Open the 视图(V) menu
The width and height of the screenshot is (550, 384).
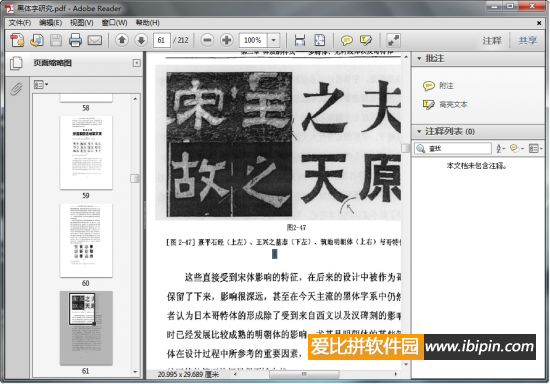coord(81,23)
